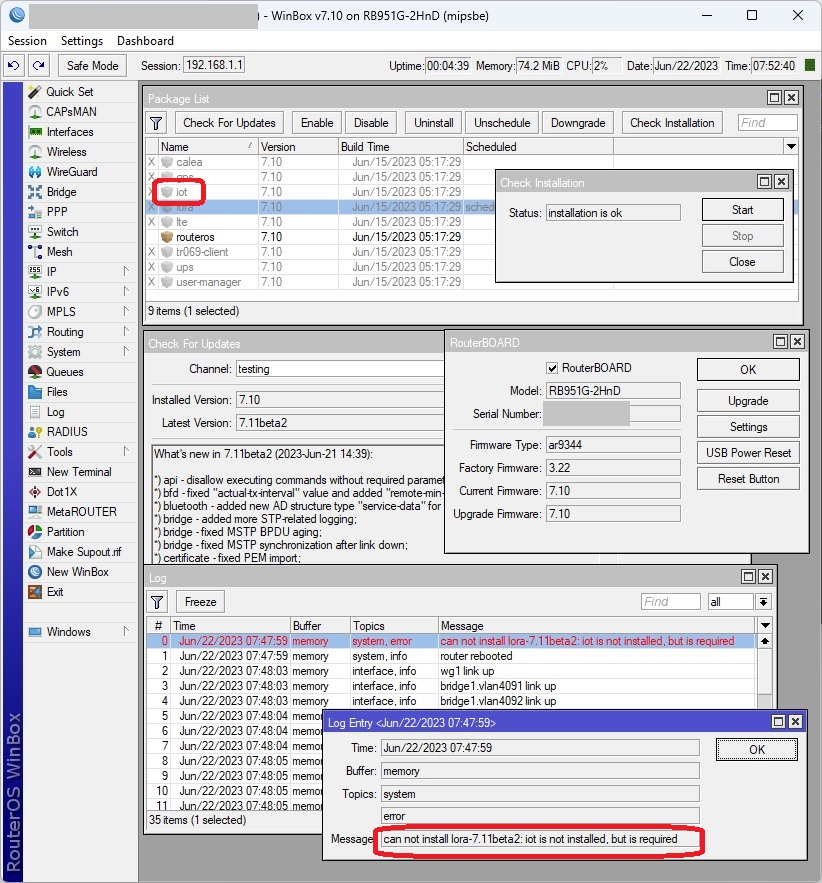Screen dimensions: 822x883
Task: Click the Find field in the Log window
Action: pyautogui.click(x=671, y=602)
